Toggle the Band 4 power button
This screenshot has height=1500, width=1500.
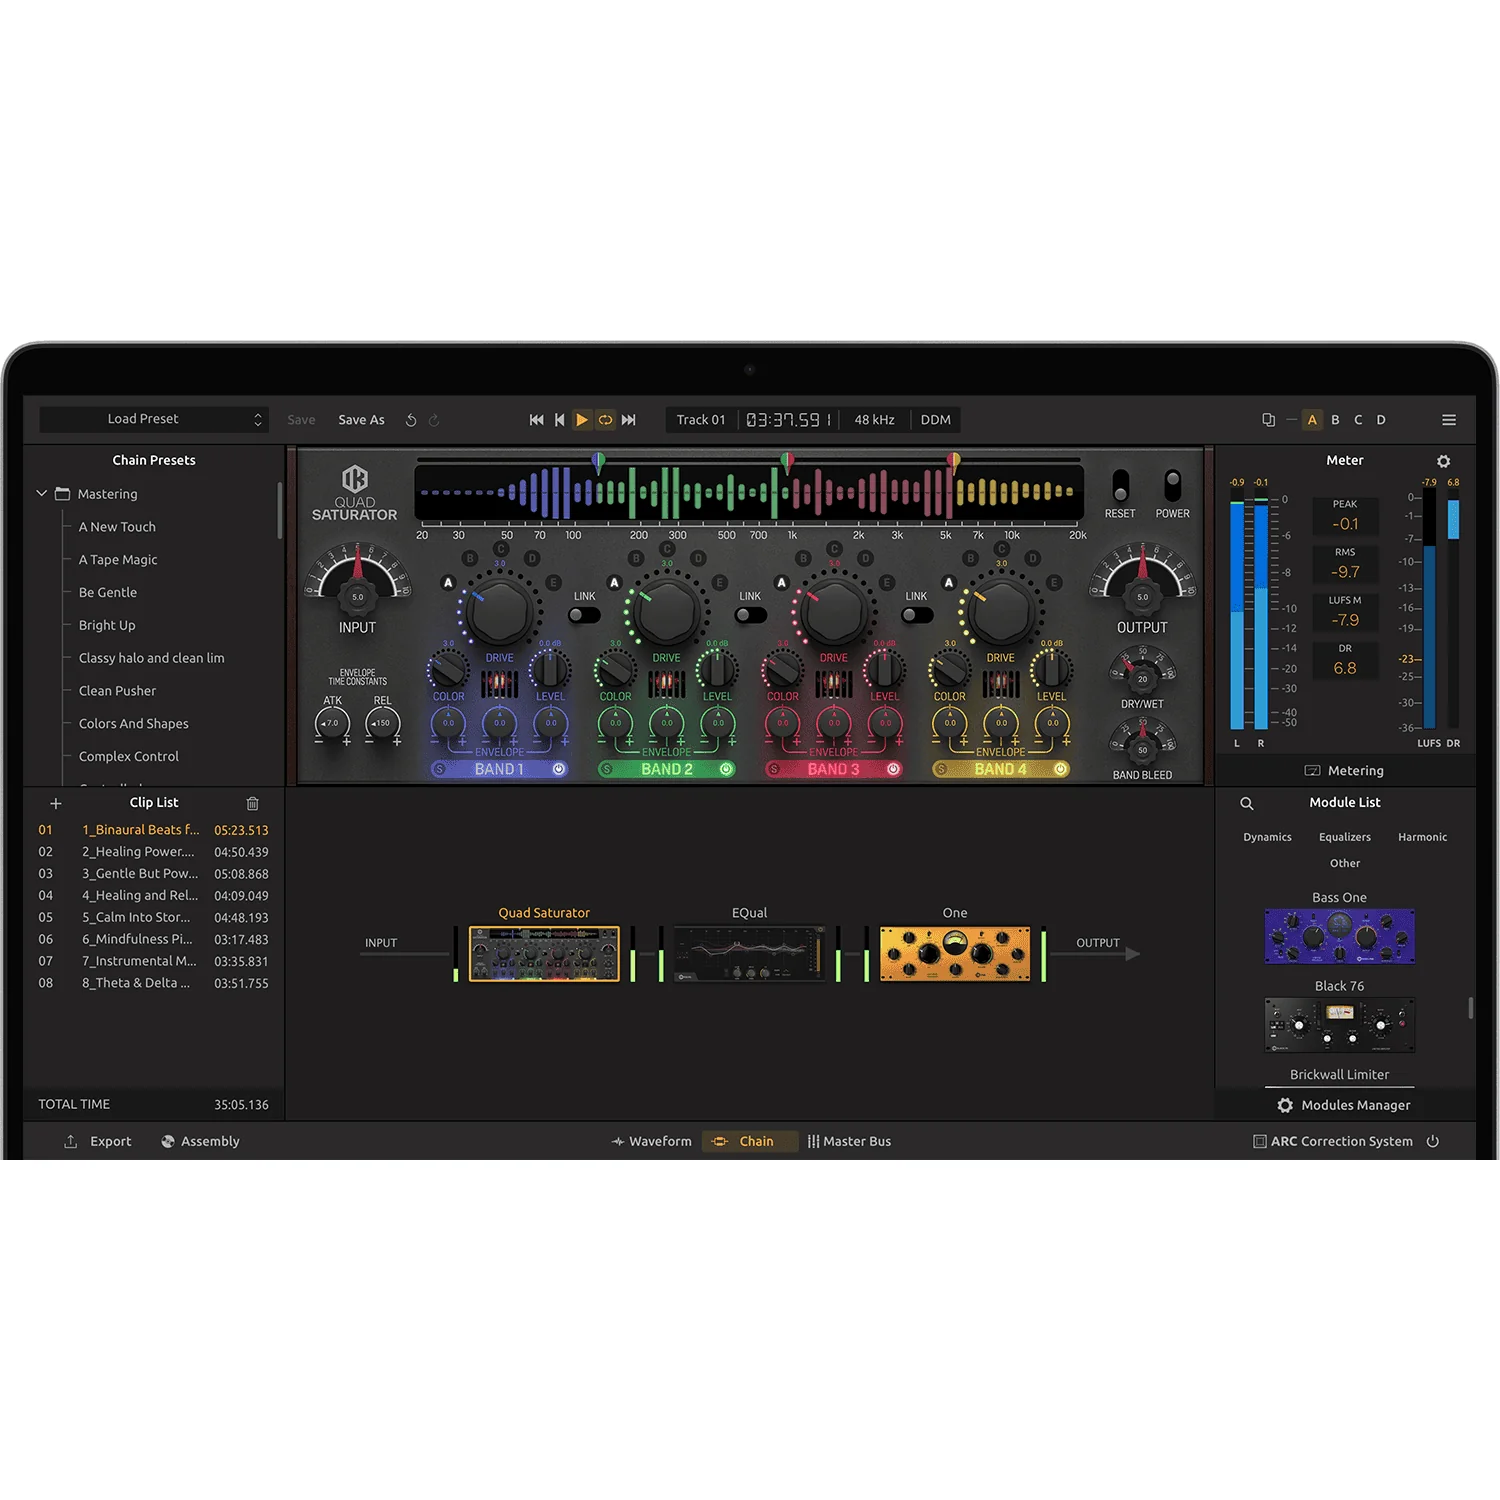pyautogui.click(x=1060, y=769)
